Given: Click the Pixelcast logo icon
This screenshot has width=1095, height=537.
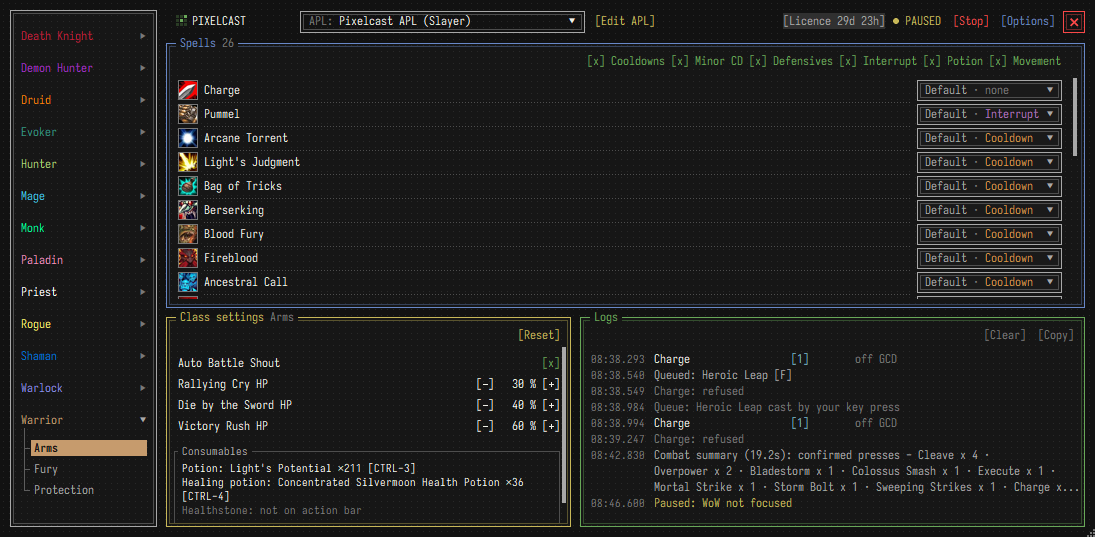Looking at the screenshot, I should tap(182, 21).
